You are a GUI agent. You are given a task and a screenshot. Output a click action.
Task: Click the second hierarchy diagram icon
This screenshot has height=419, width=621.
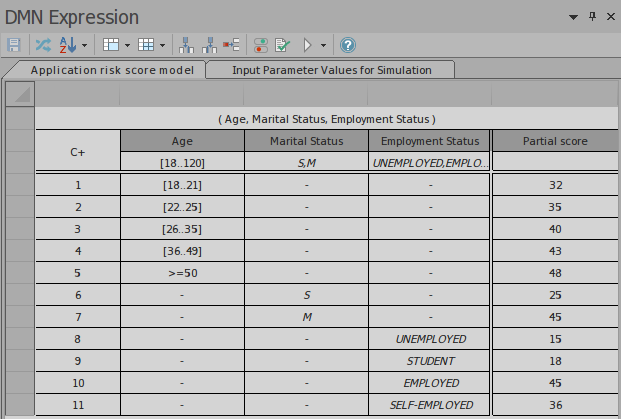pyautogui.click(x=209, y=45)
